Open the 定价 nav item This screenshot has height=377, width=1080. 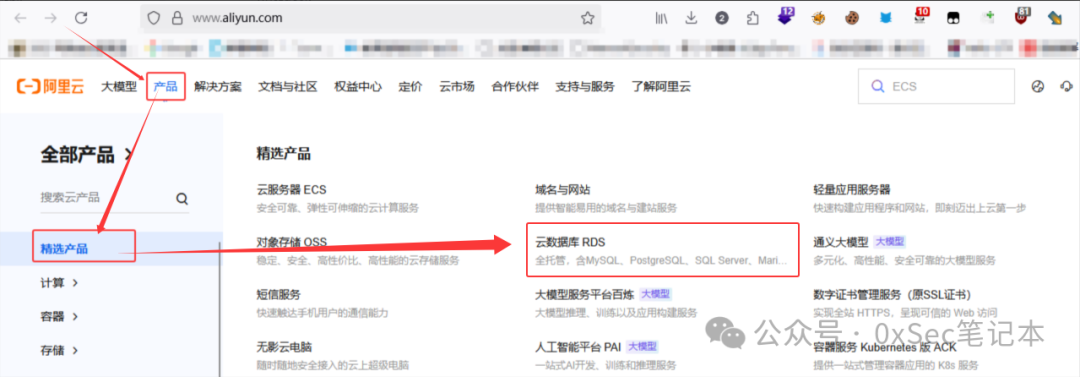click(x=411, y=87)
